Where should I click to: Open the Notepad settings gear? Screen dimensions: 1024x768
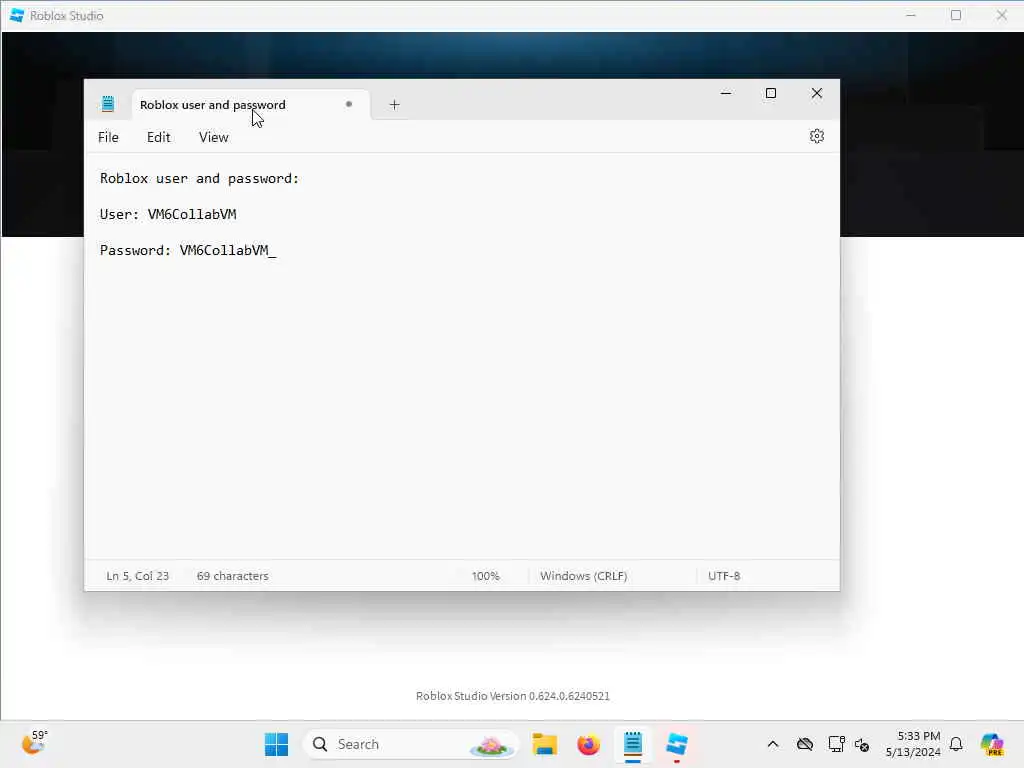tap(816, 136)
